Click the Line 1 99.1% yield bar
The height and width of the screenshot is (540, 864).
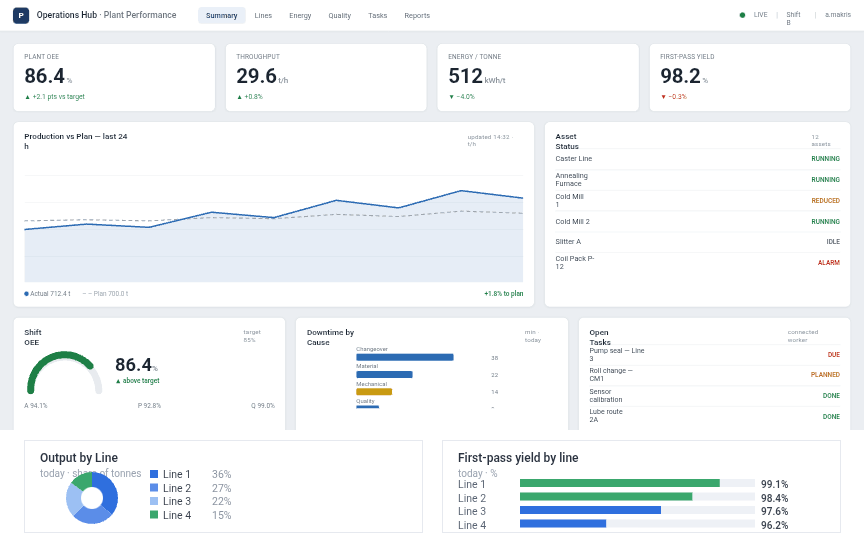(x=620, y=483)
